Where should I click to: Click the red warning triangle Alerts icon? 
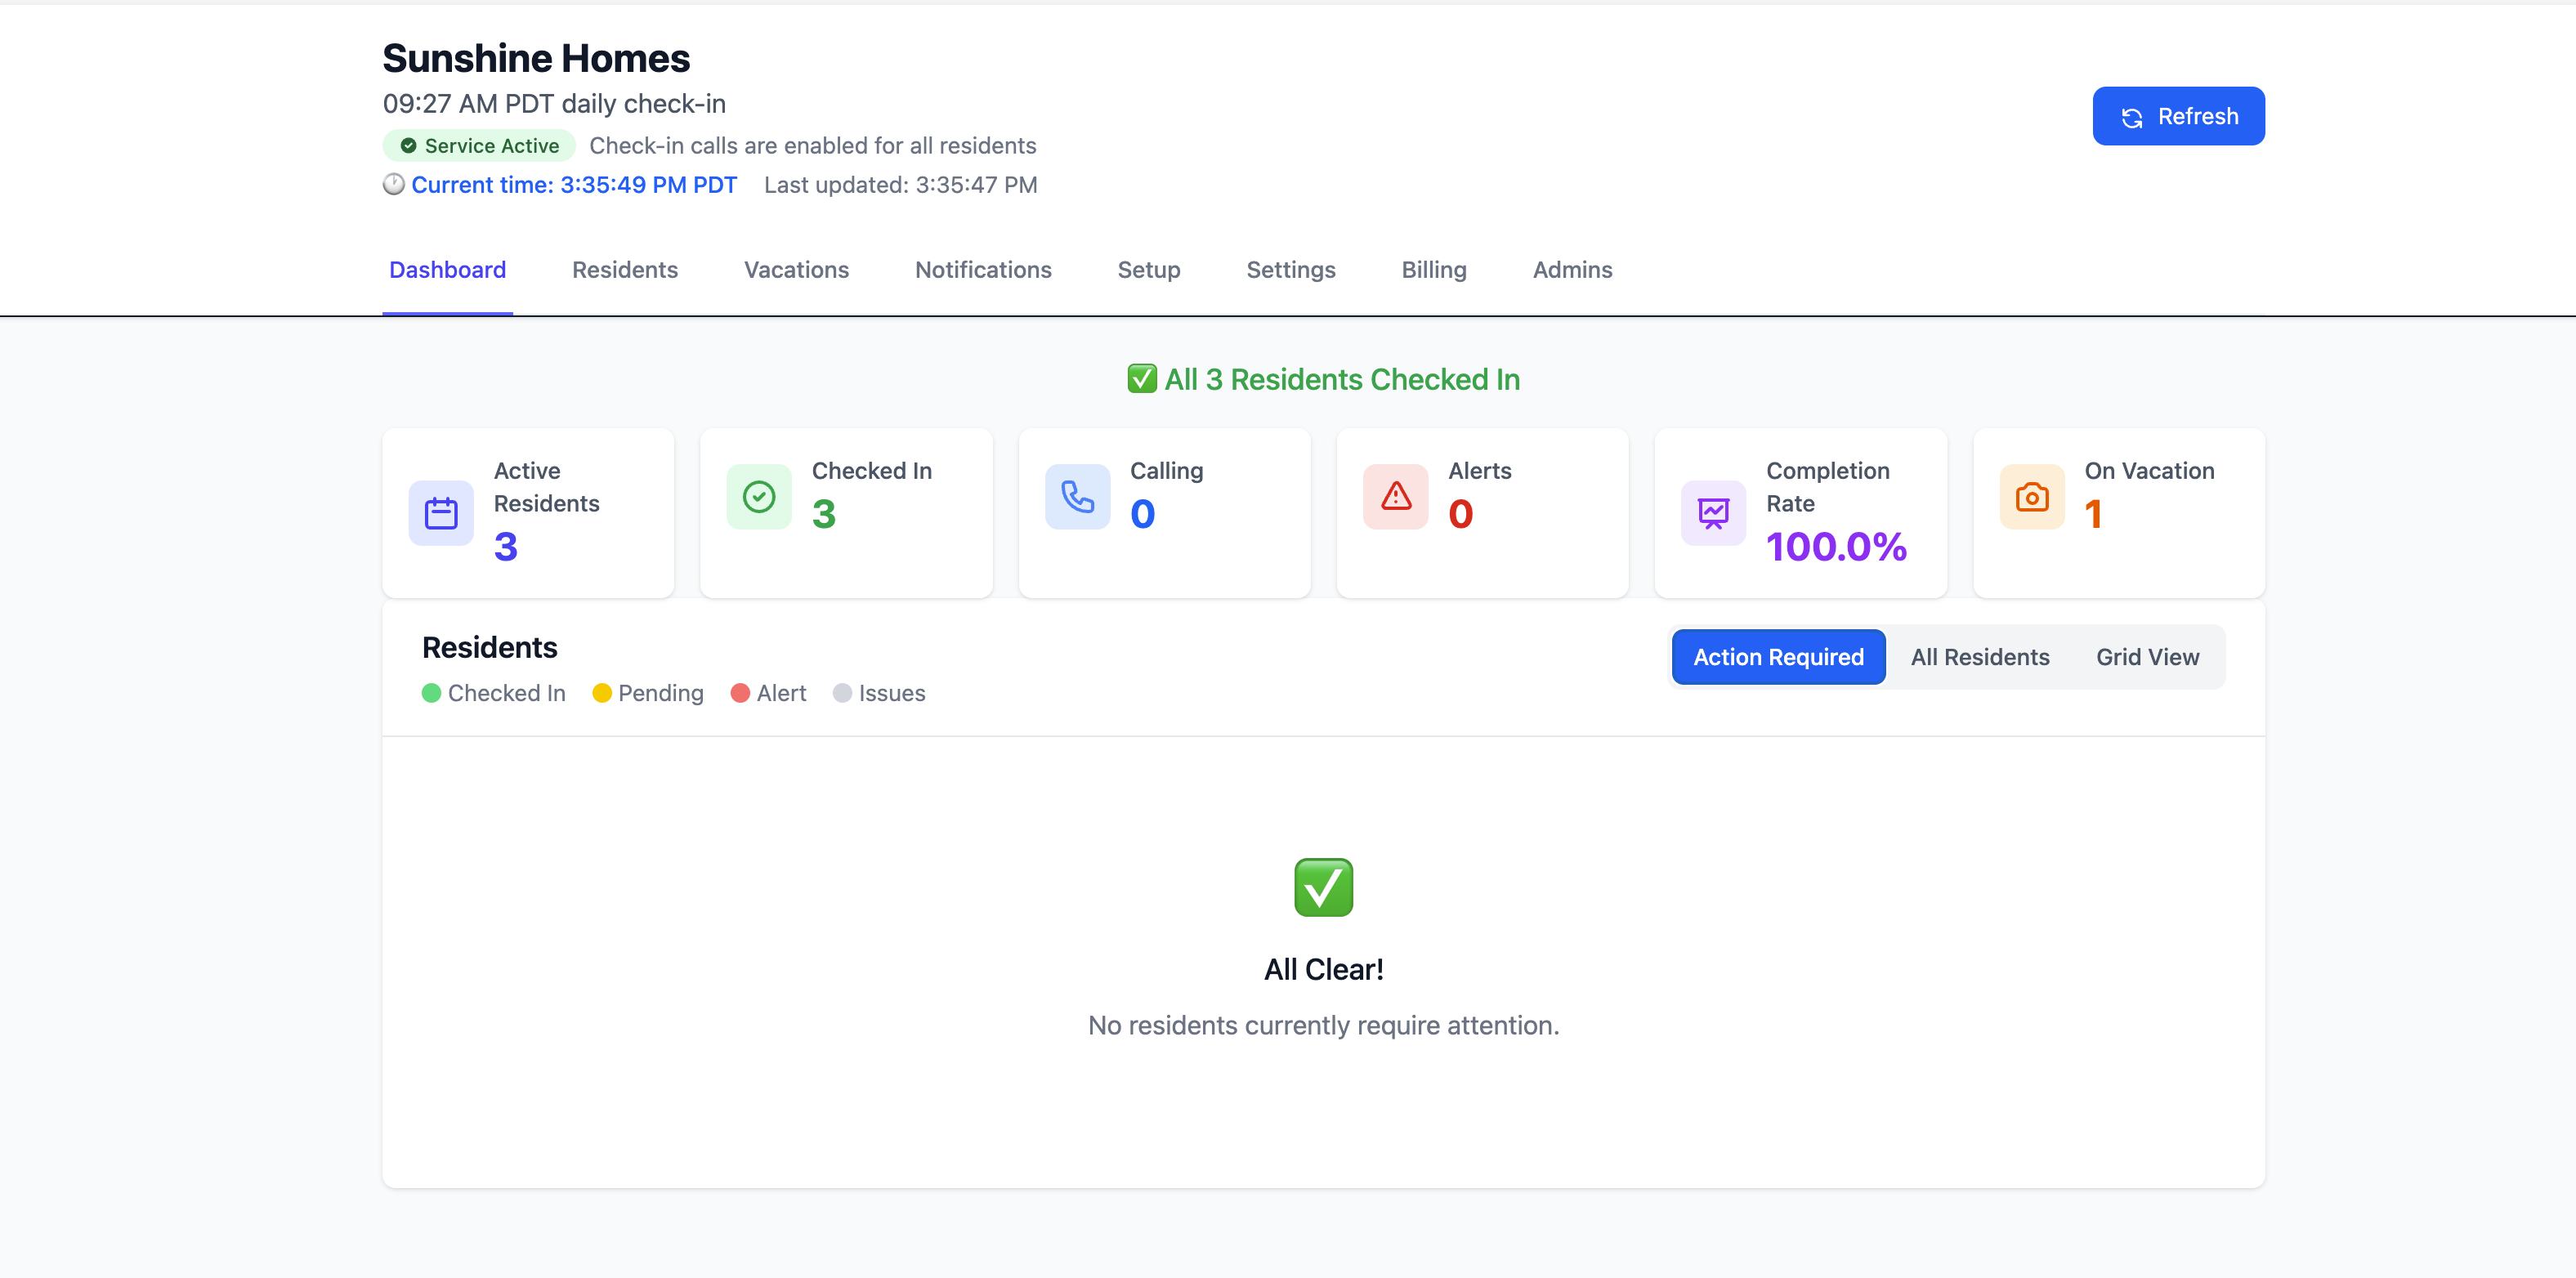[1395, 497]
